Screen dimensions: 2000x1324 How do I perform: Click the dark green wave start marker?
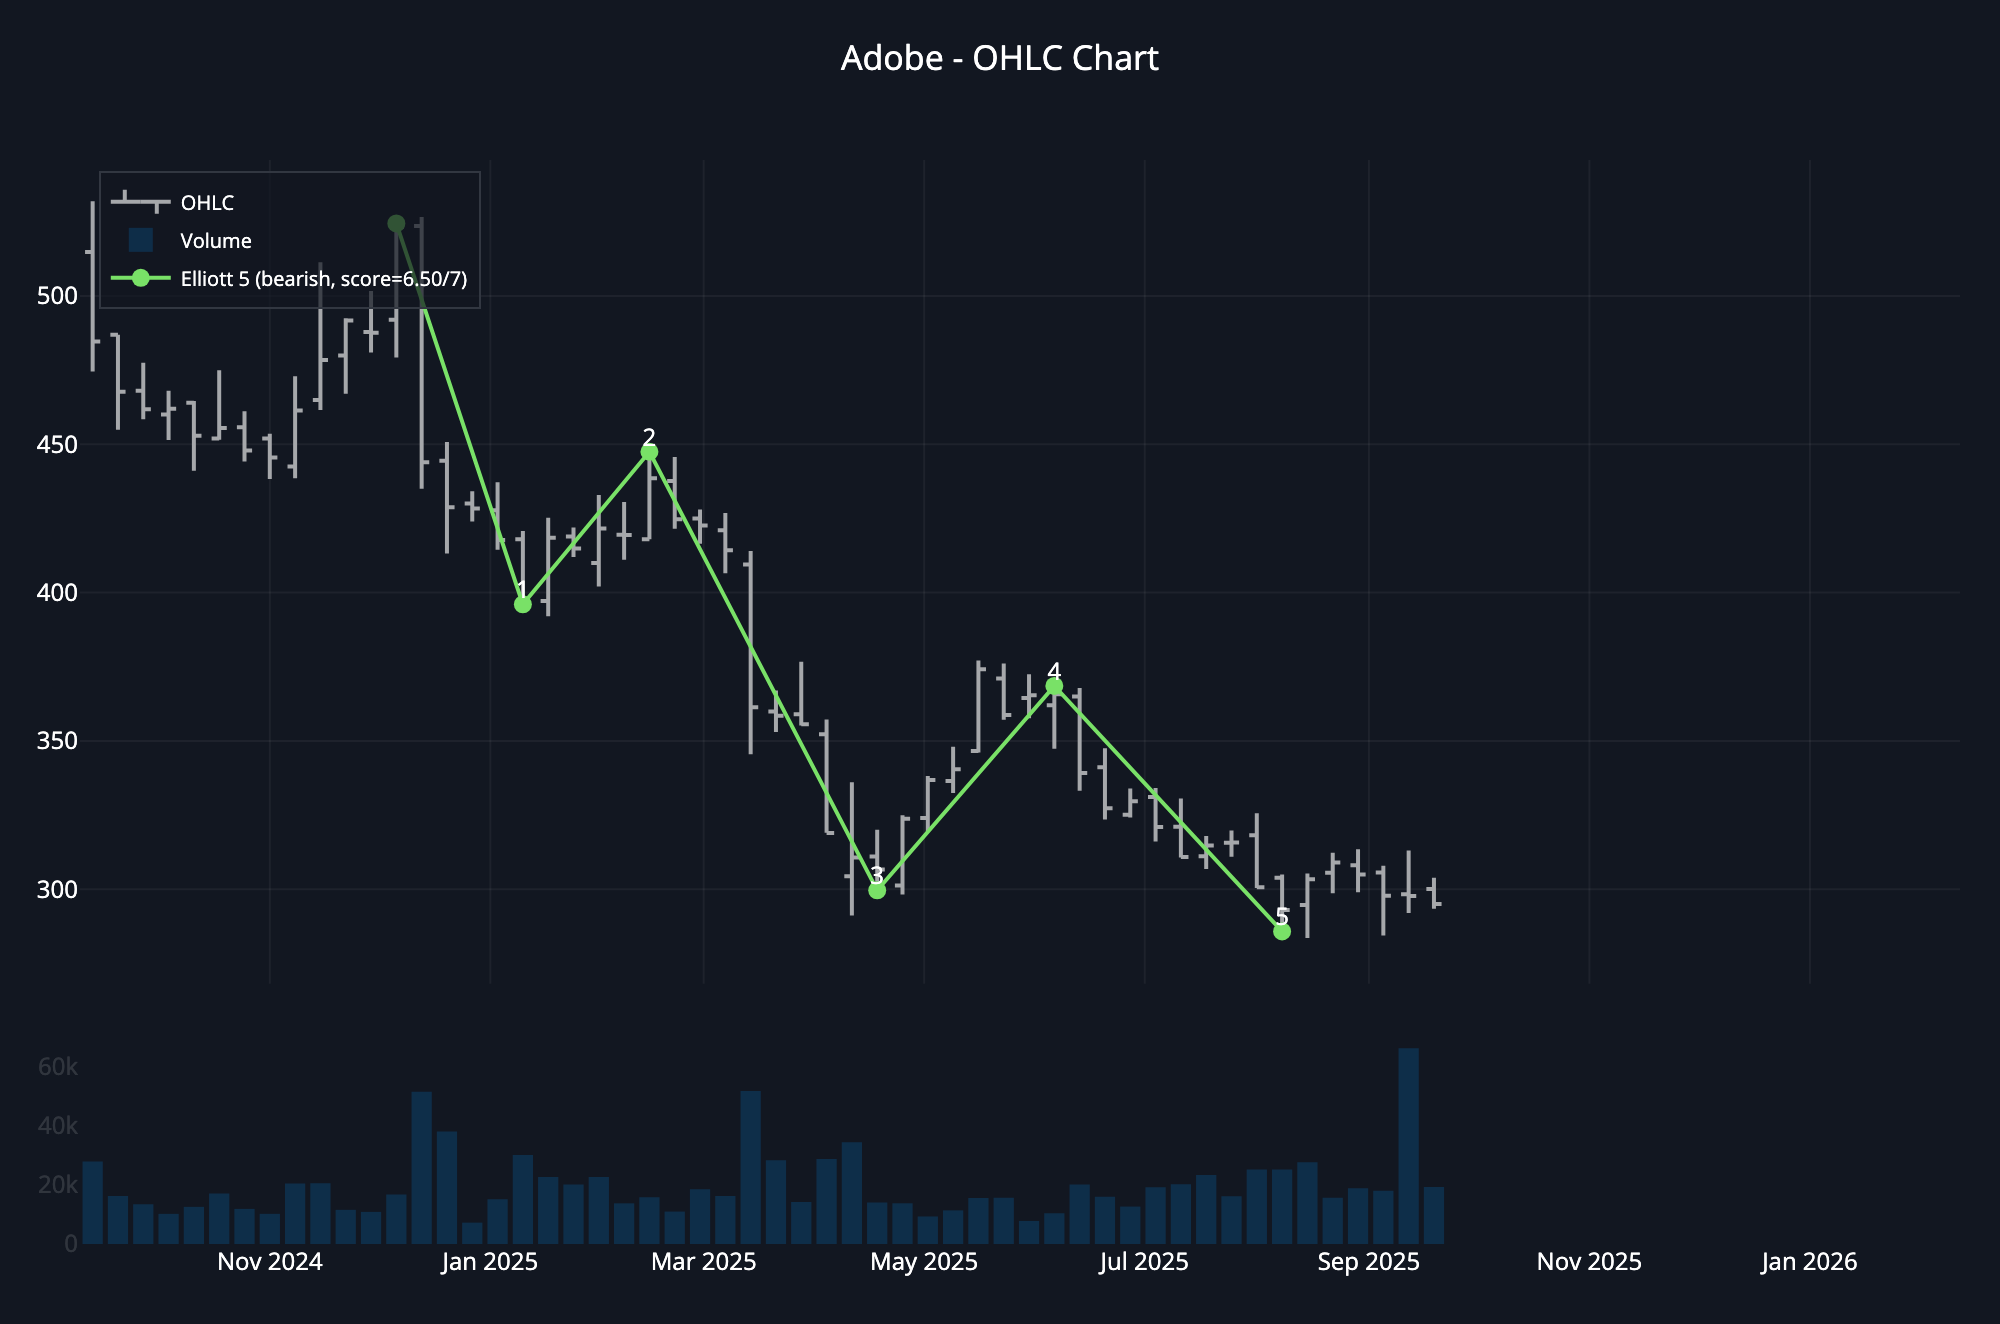[396, 224]
